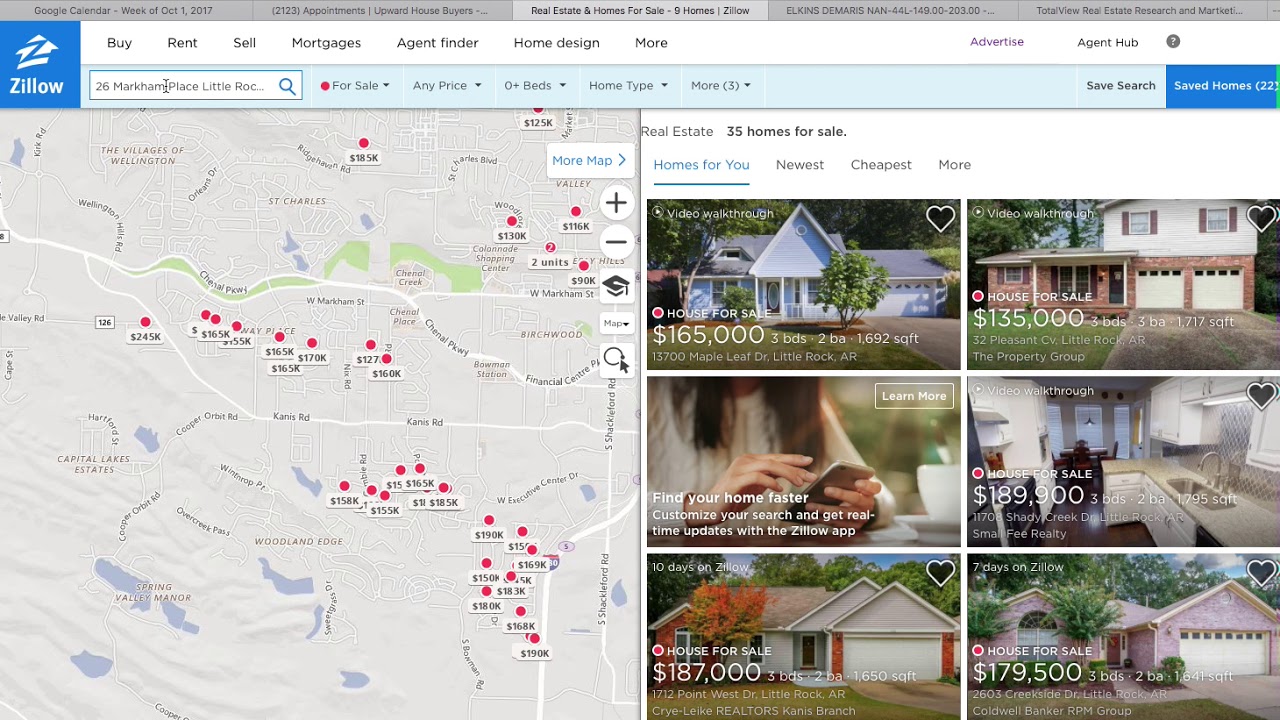This screenshot has width=1280, height=720.
Task: Click the $245K price label
Action: (145, 337)
